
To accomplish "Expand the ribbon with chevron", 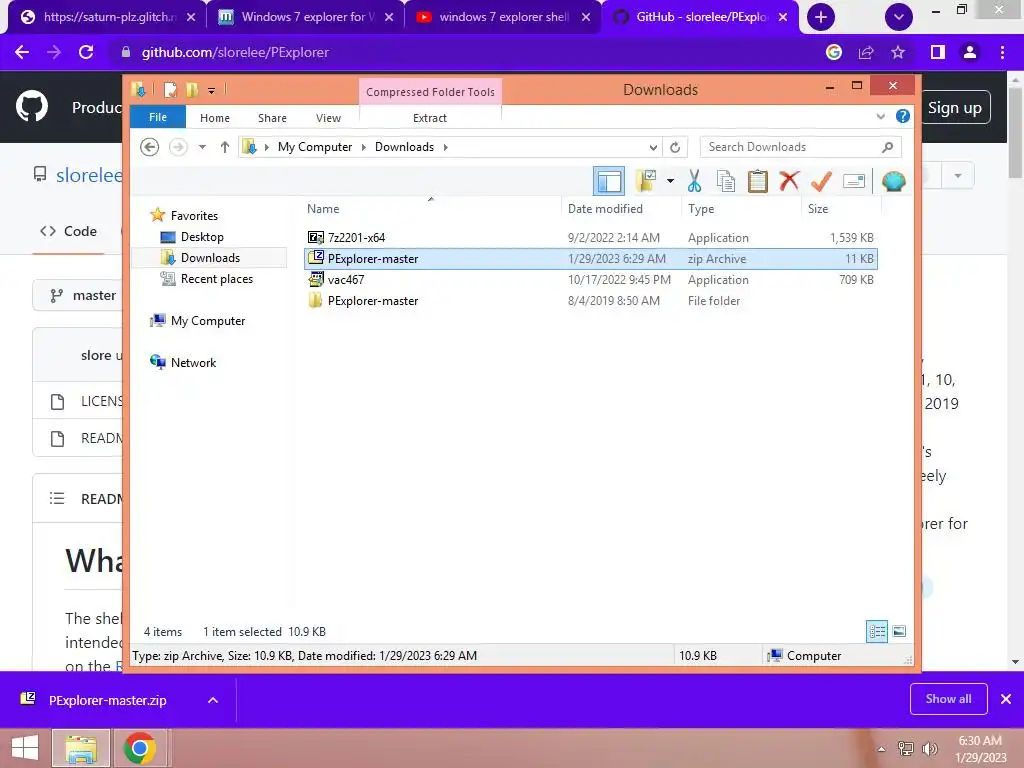I will tap(880, 116).
